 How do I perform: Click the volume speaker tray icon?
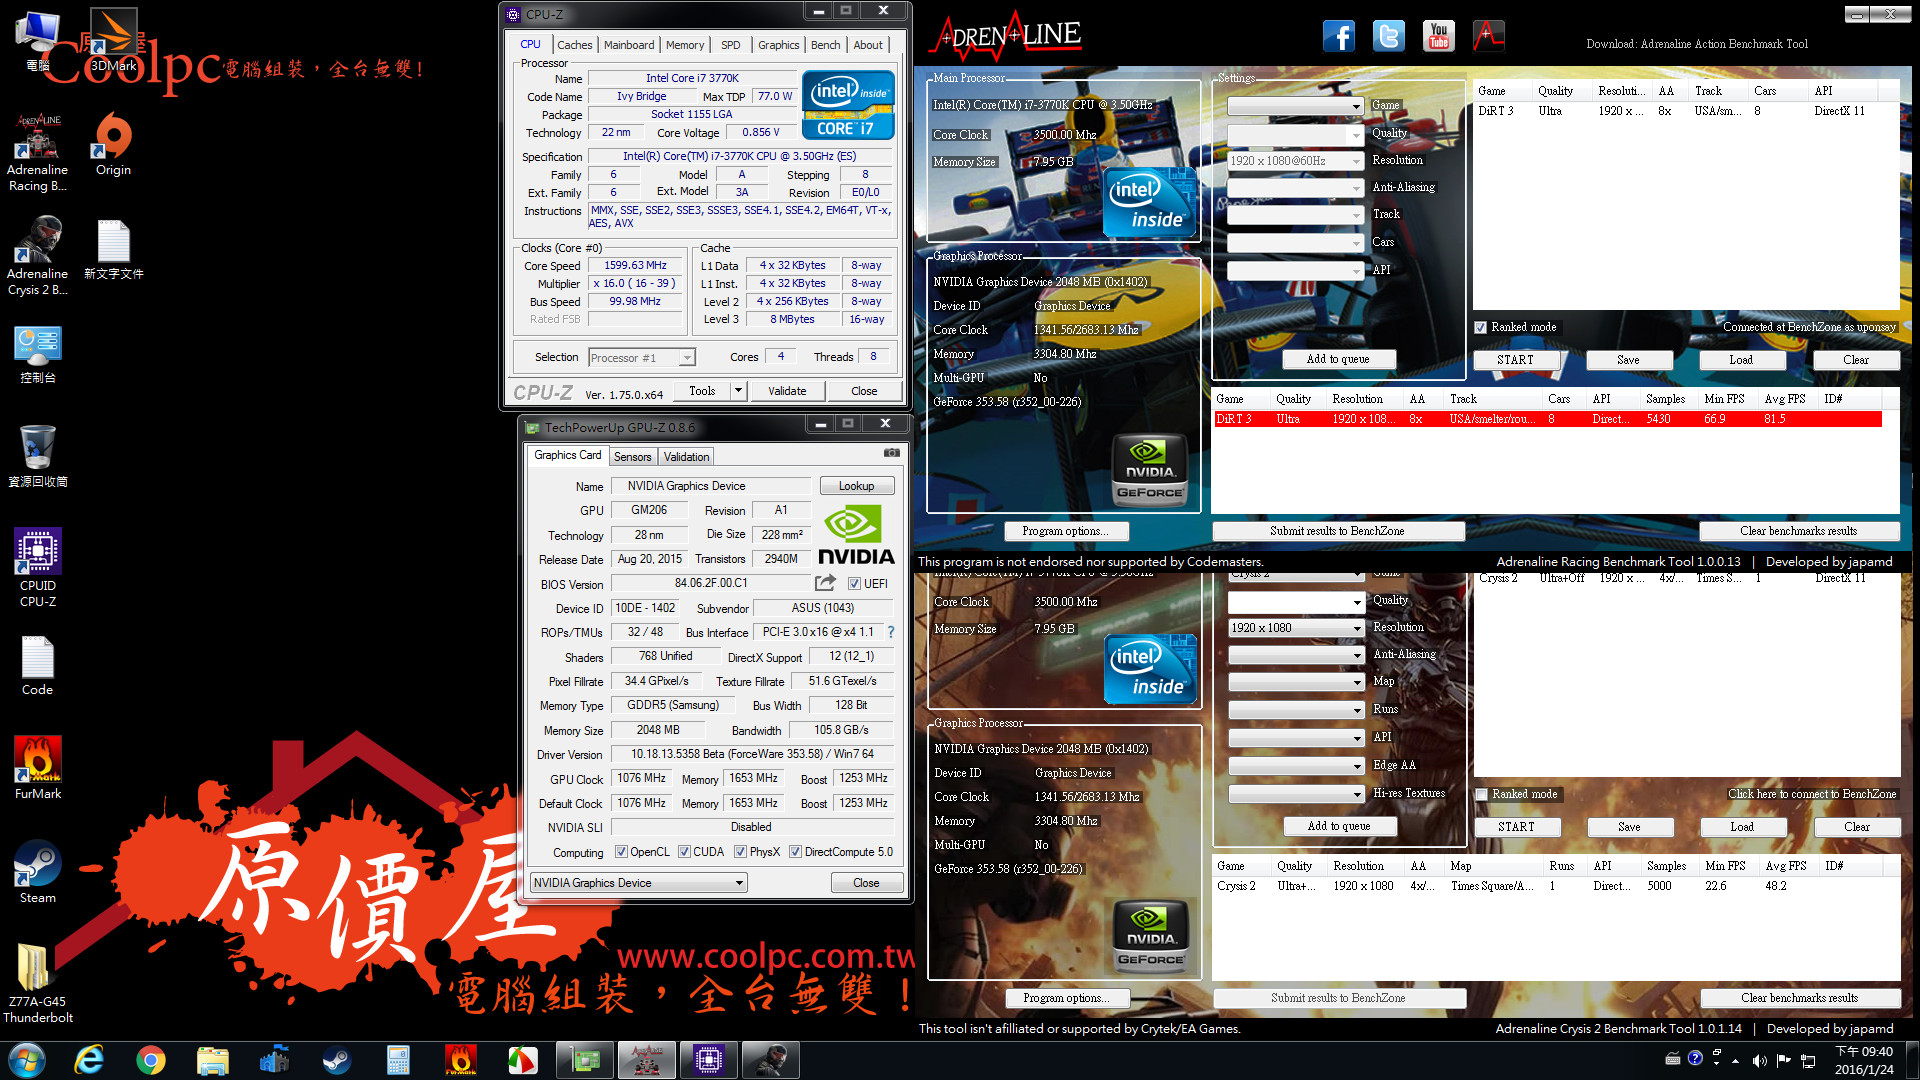pyautogui.click(x=1759, y=1060)
